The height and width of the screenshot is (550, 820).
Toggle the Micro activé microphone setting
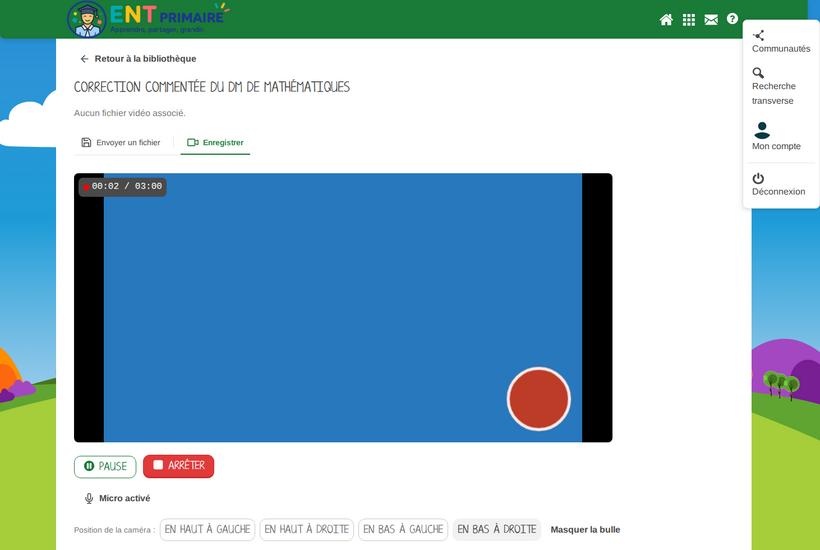117,498
